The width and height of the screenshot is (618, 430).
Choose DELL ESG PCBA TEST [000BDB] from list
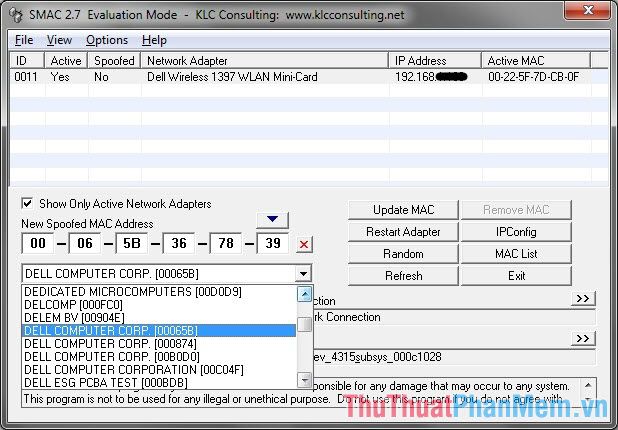coord(159,382)
